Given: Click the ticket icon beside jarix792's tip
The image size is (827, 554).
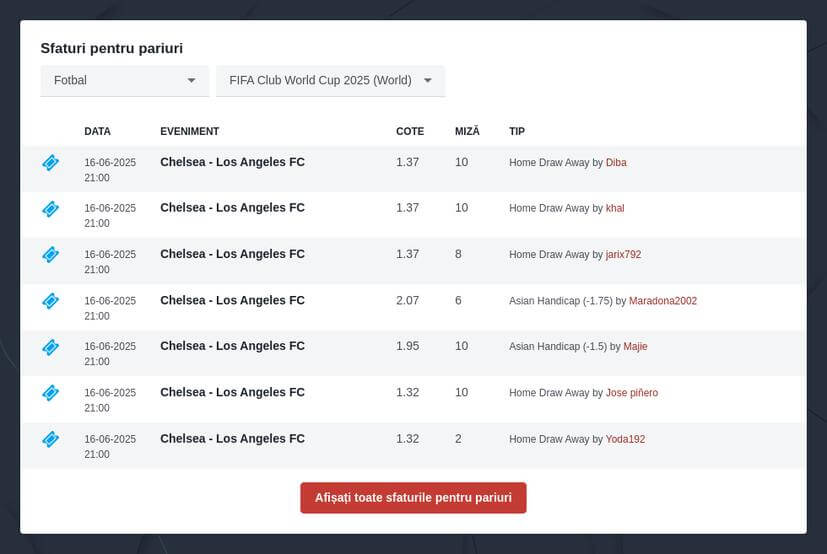Looking at the screenshot, I should coord(51,254).
